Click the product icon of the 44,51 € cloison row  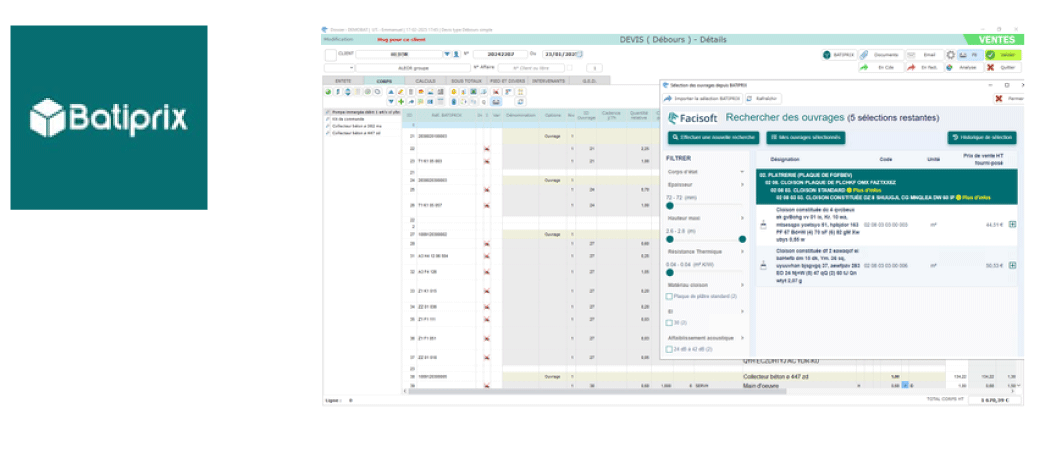tap(764, 226)
